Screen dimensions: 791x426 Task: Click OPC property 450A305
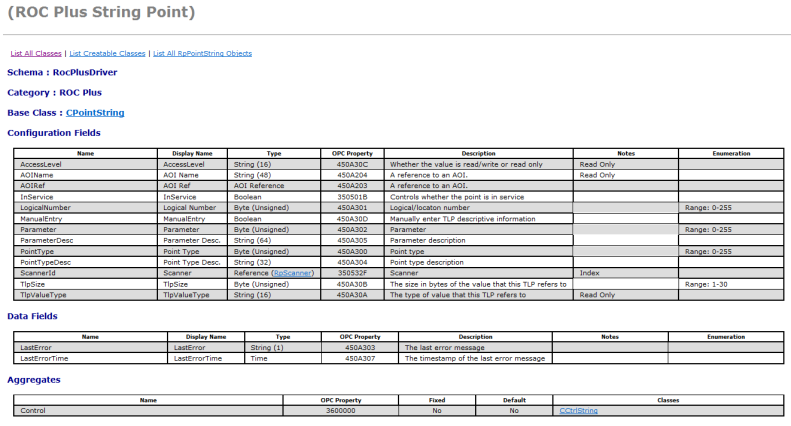pos(352,241)
